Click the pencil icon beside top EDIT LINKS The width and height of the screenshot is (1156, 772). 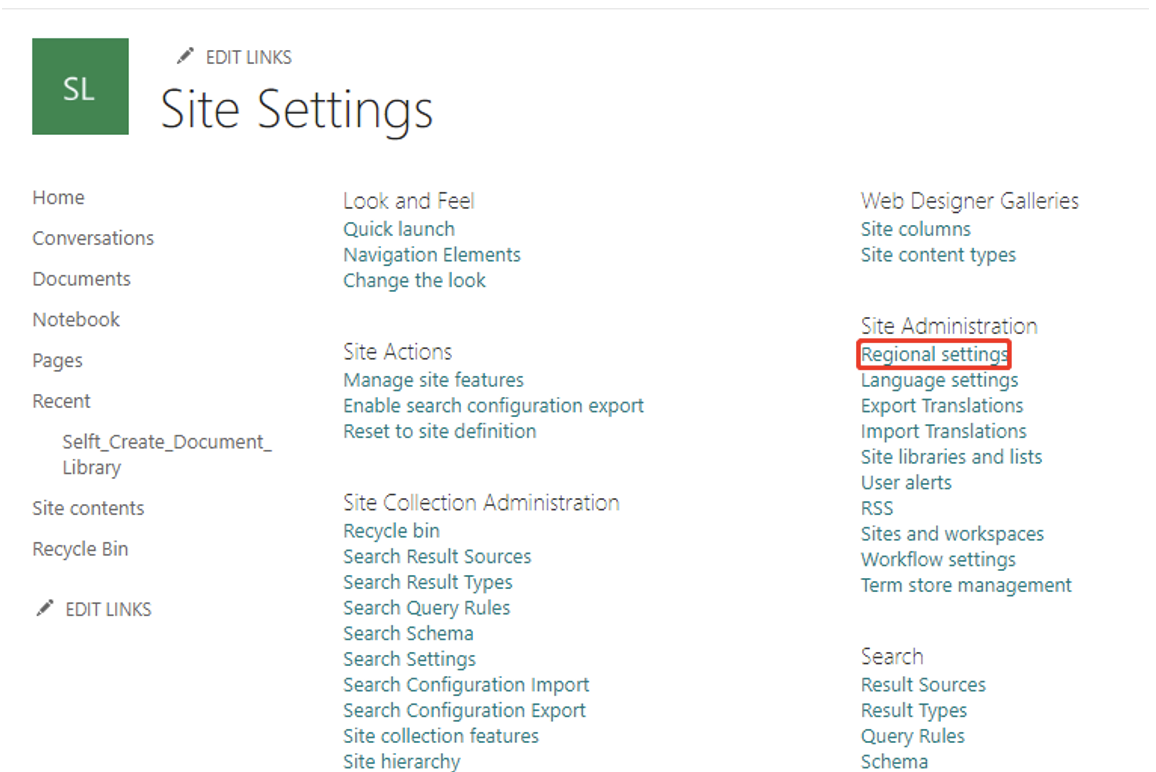point(185,57)
